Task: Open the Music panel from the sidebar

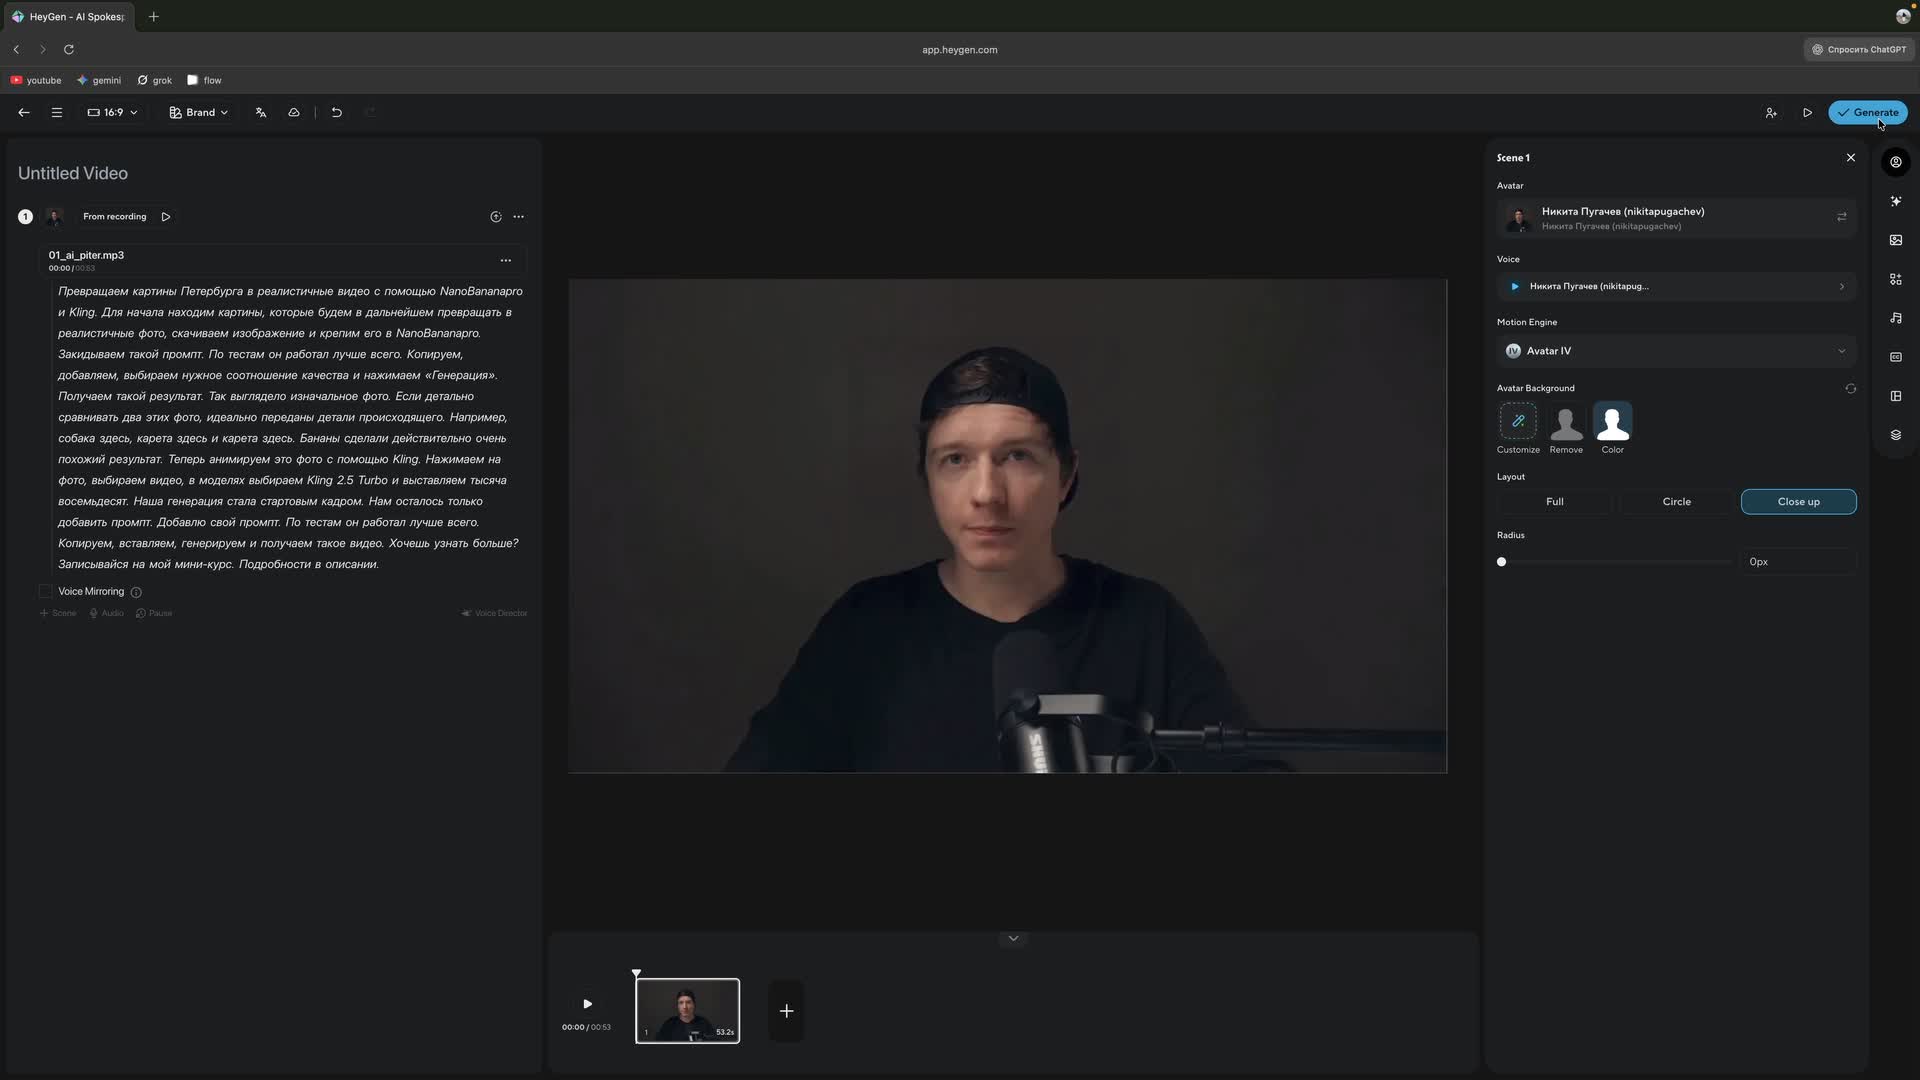Action: click(1897, 317)
